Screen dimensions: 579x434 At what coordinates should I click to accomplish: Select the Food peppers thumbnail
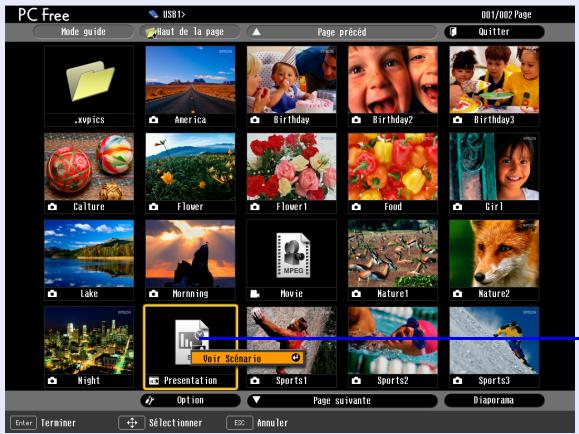[393, 167]
